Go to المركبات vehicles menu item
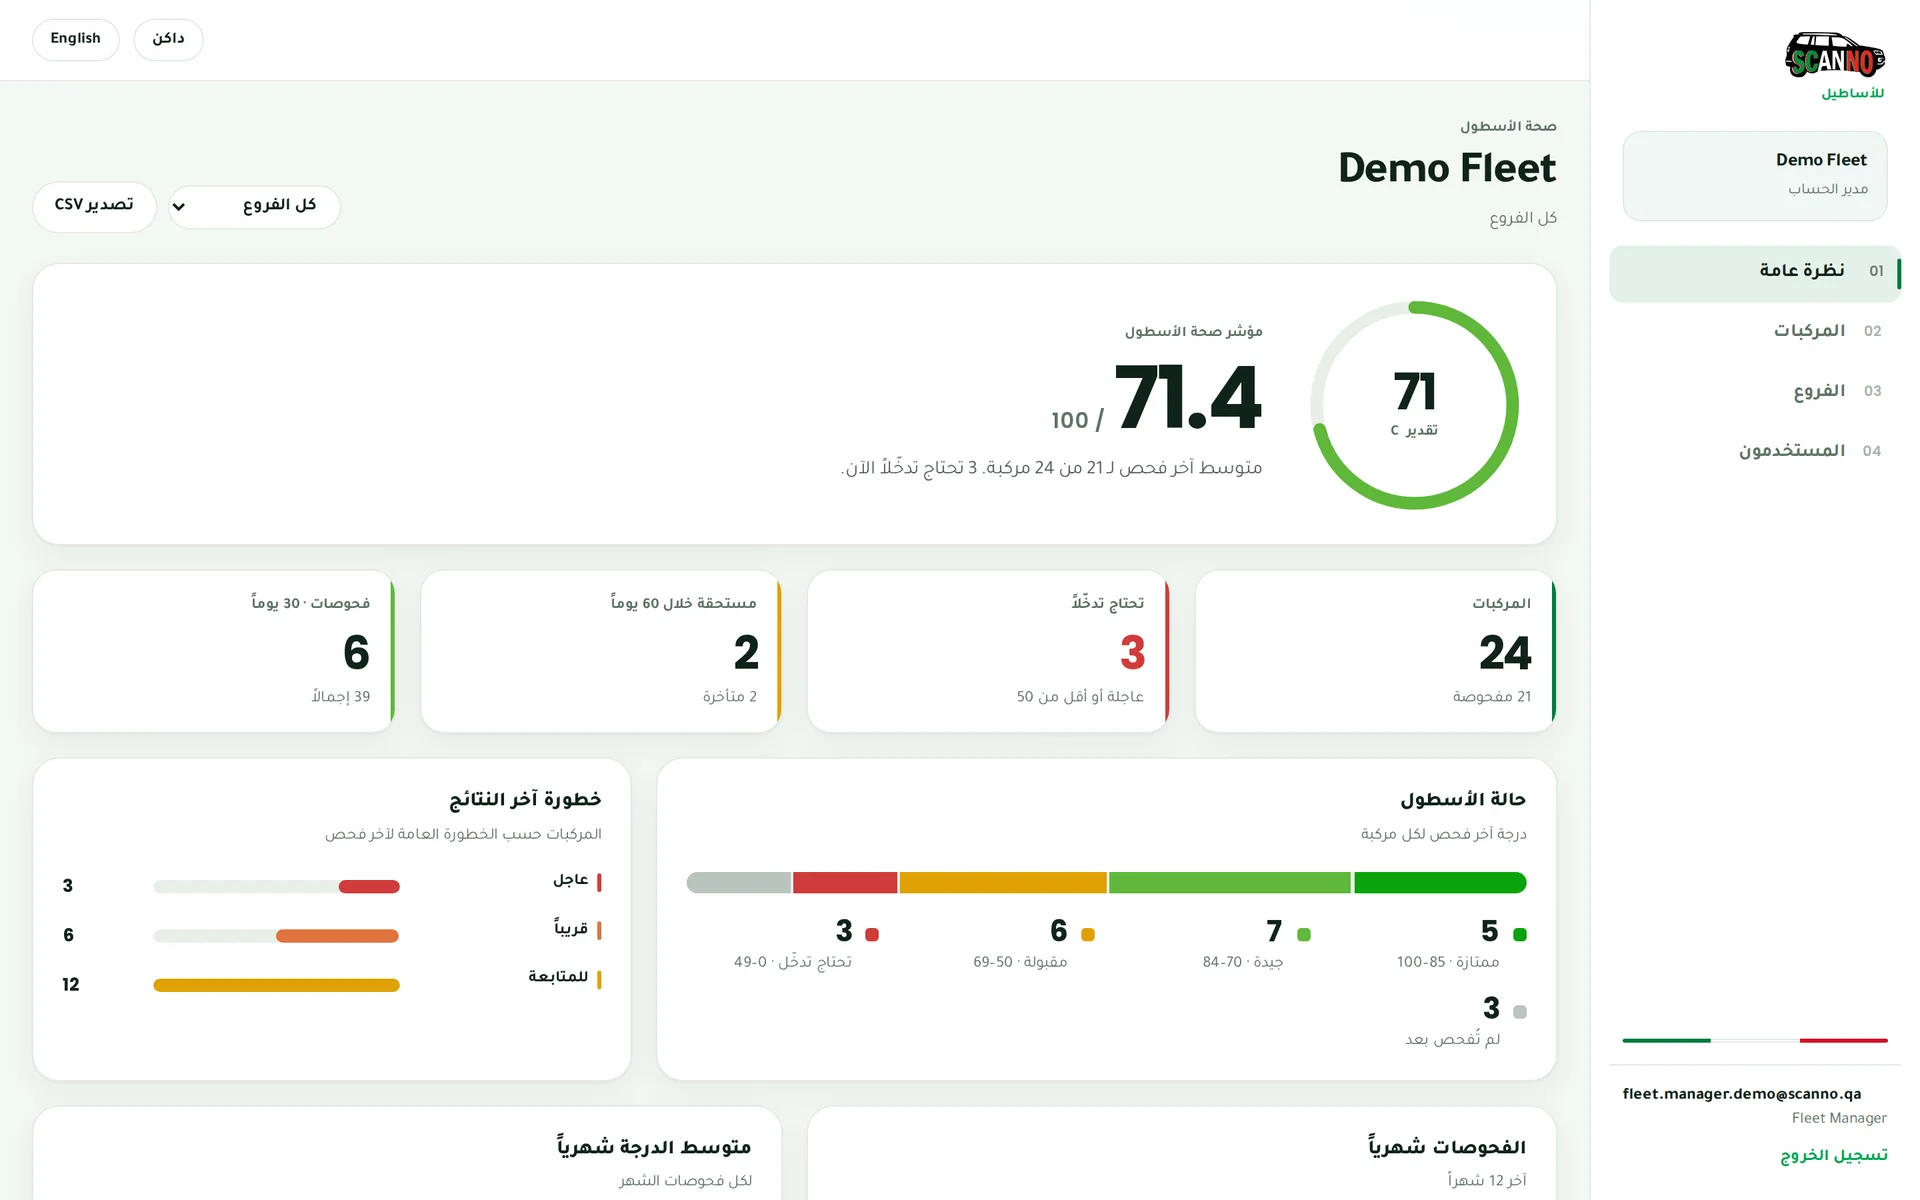1920x1200 pixels. coord(1754,331)
